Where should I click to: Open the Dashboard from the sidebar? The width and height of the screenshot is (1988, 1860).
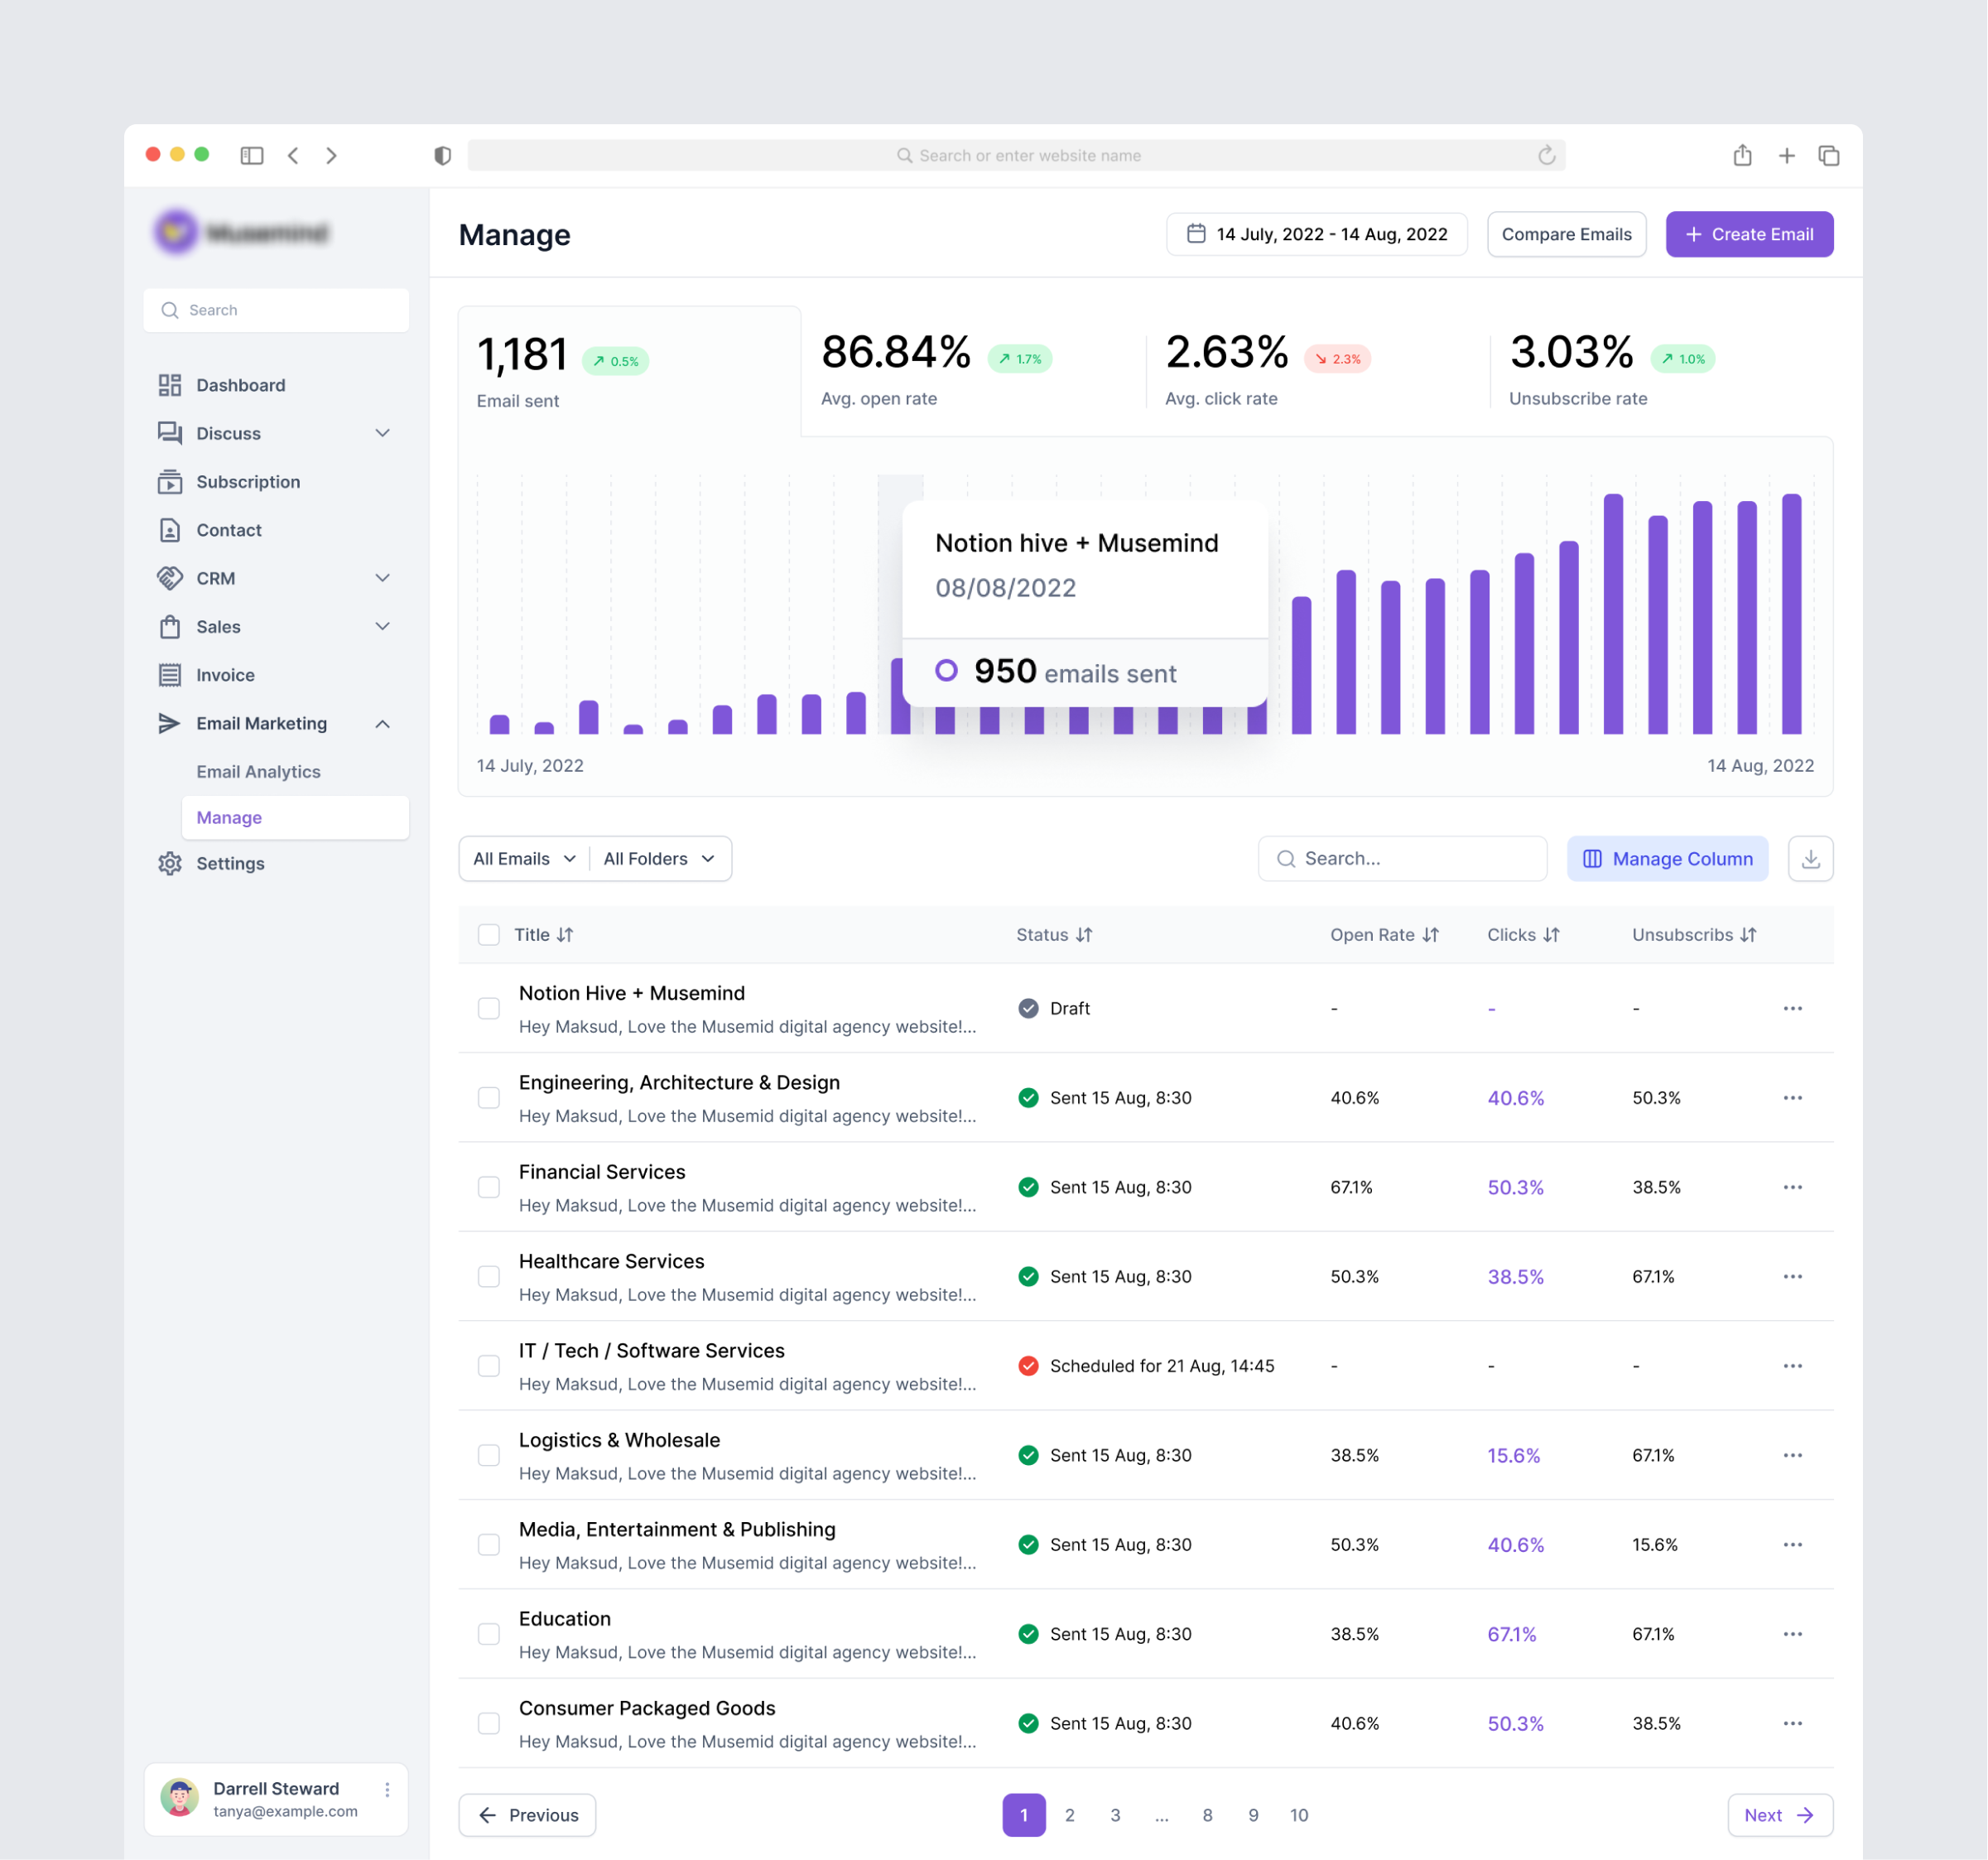point(169,384)
